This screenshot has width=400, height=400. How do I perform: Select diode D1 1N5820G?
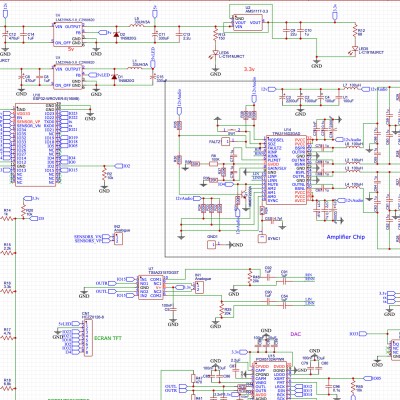point(114,77)
